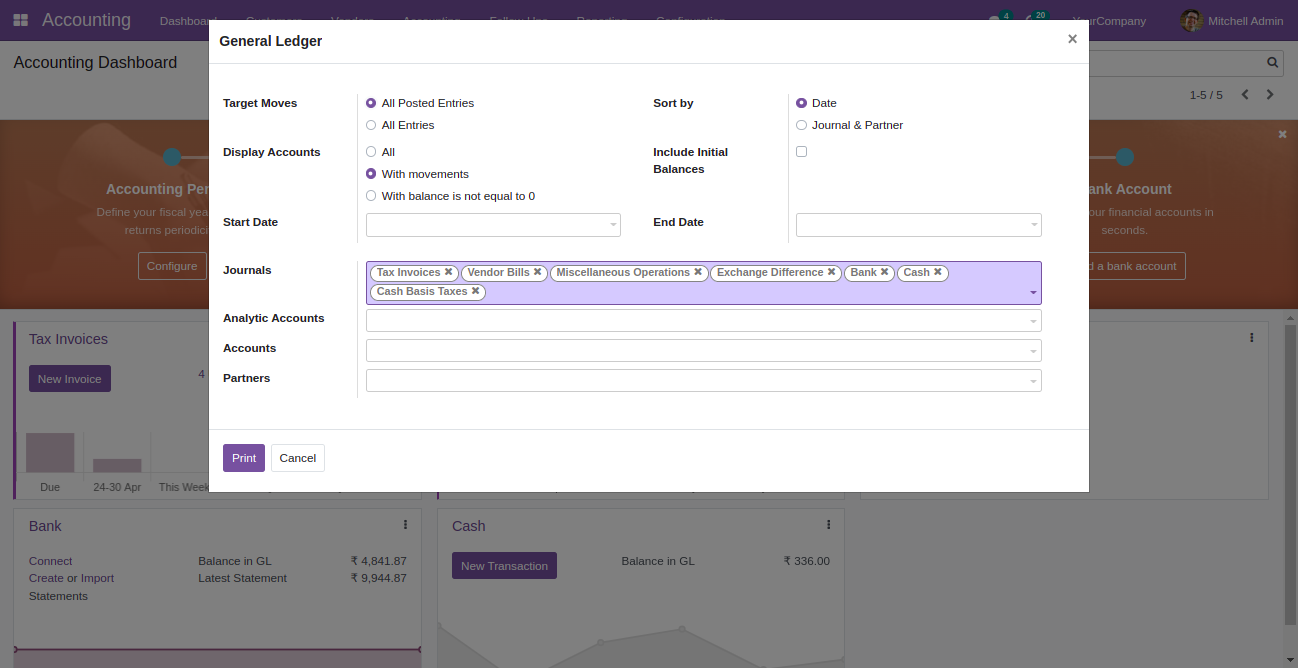Image resolution: width=1298 pixels, height=668 pixels.
Task: Click the Accounts input field
Action: click(697, 351)
